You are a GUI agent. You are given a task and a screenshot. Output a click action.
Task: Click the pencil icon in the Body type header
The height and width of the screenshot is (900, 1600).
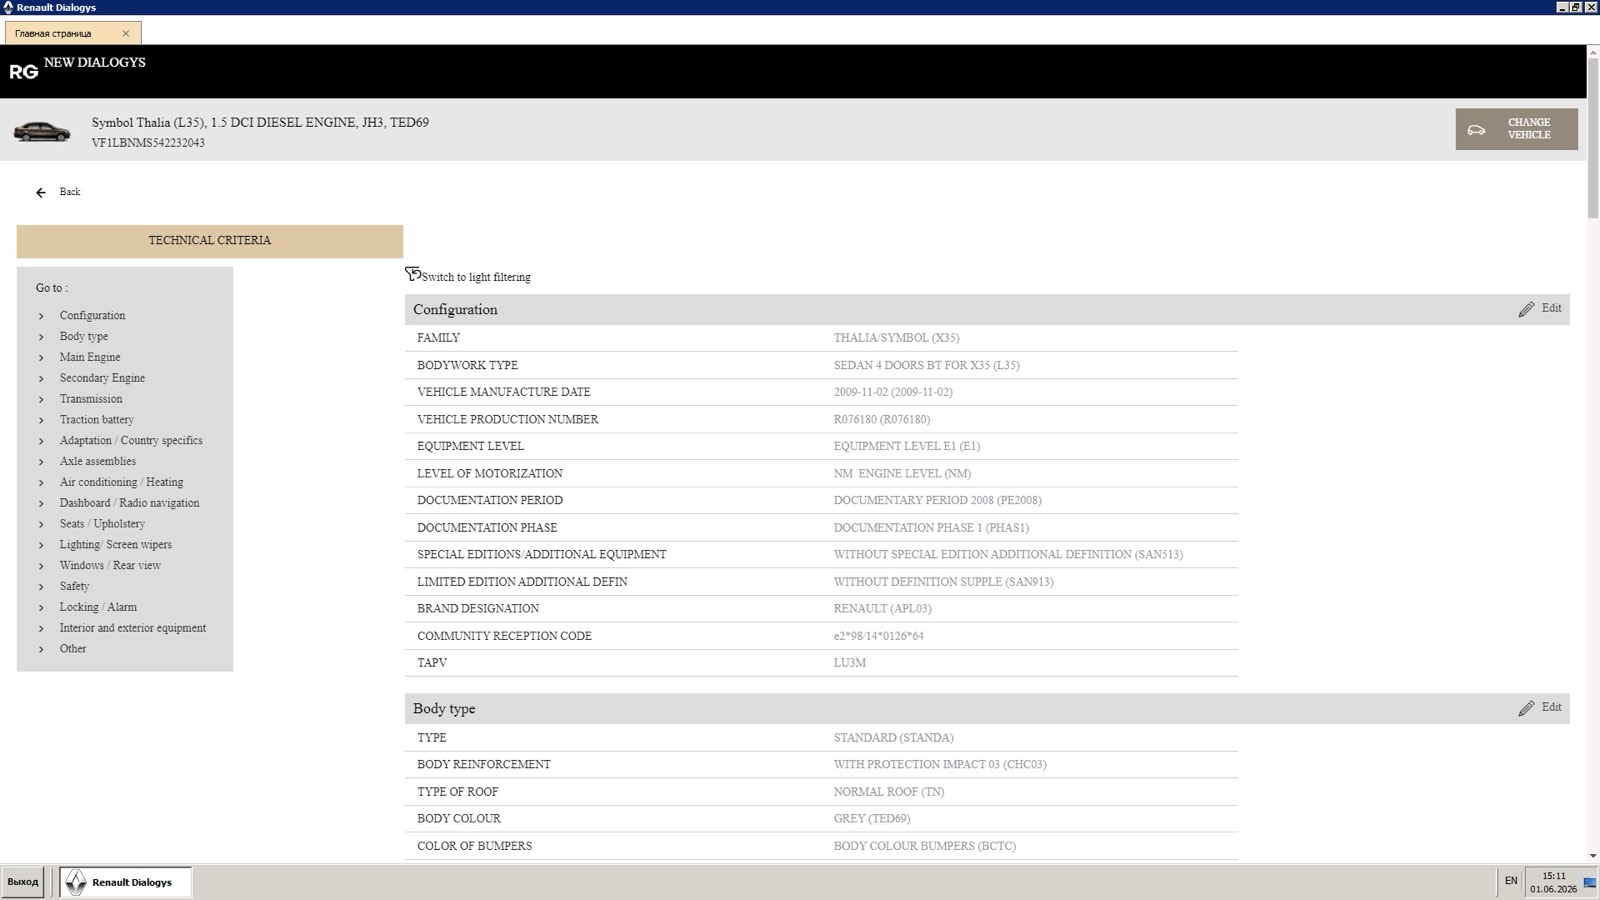click(x=1526, y=708)
